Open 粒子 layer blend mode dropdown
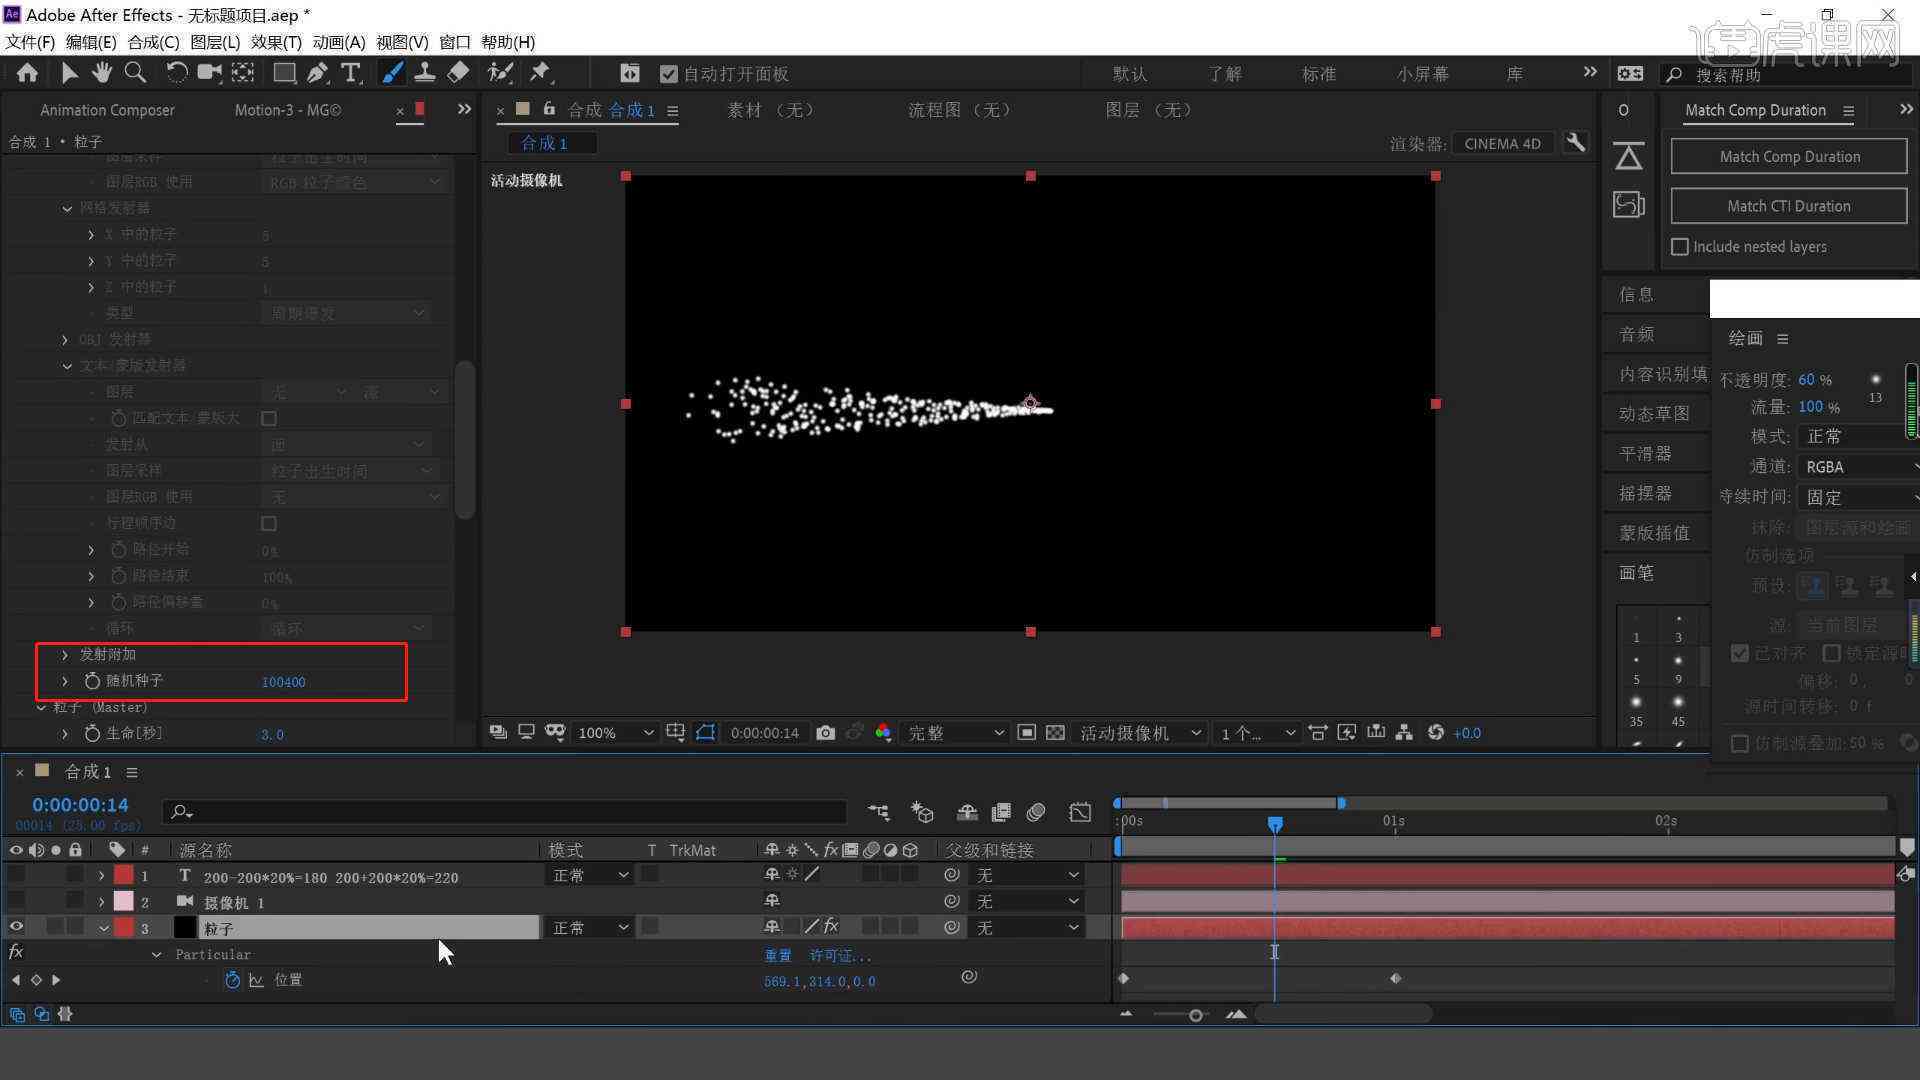The height and width of the screenshot is (1080, 1920). (590, 927)
